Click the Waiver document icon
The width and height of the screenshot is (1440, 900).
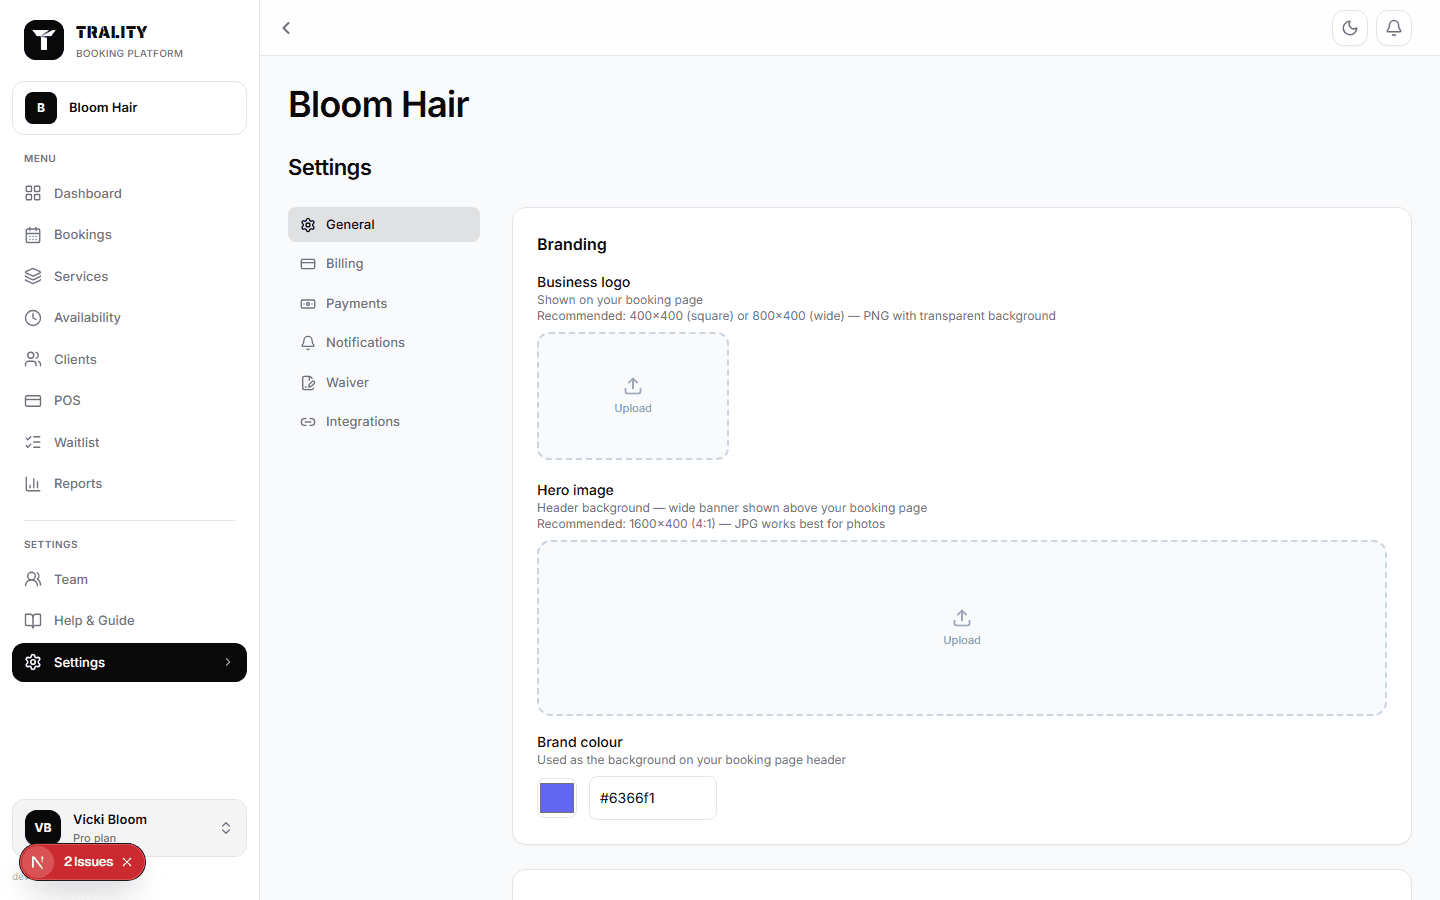308,383
